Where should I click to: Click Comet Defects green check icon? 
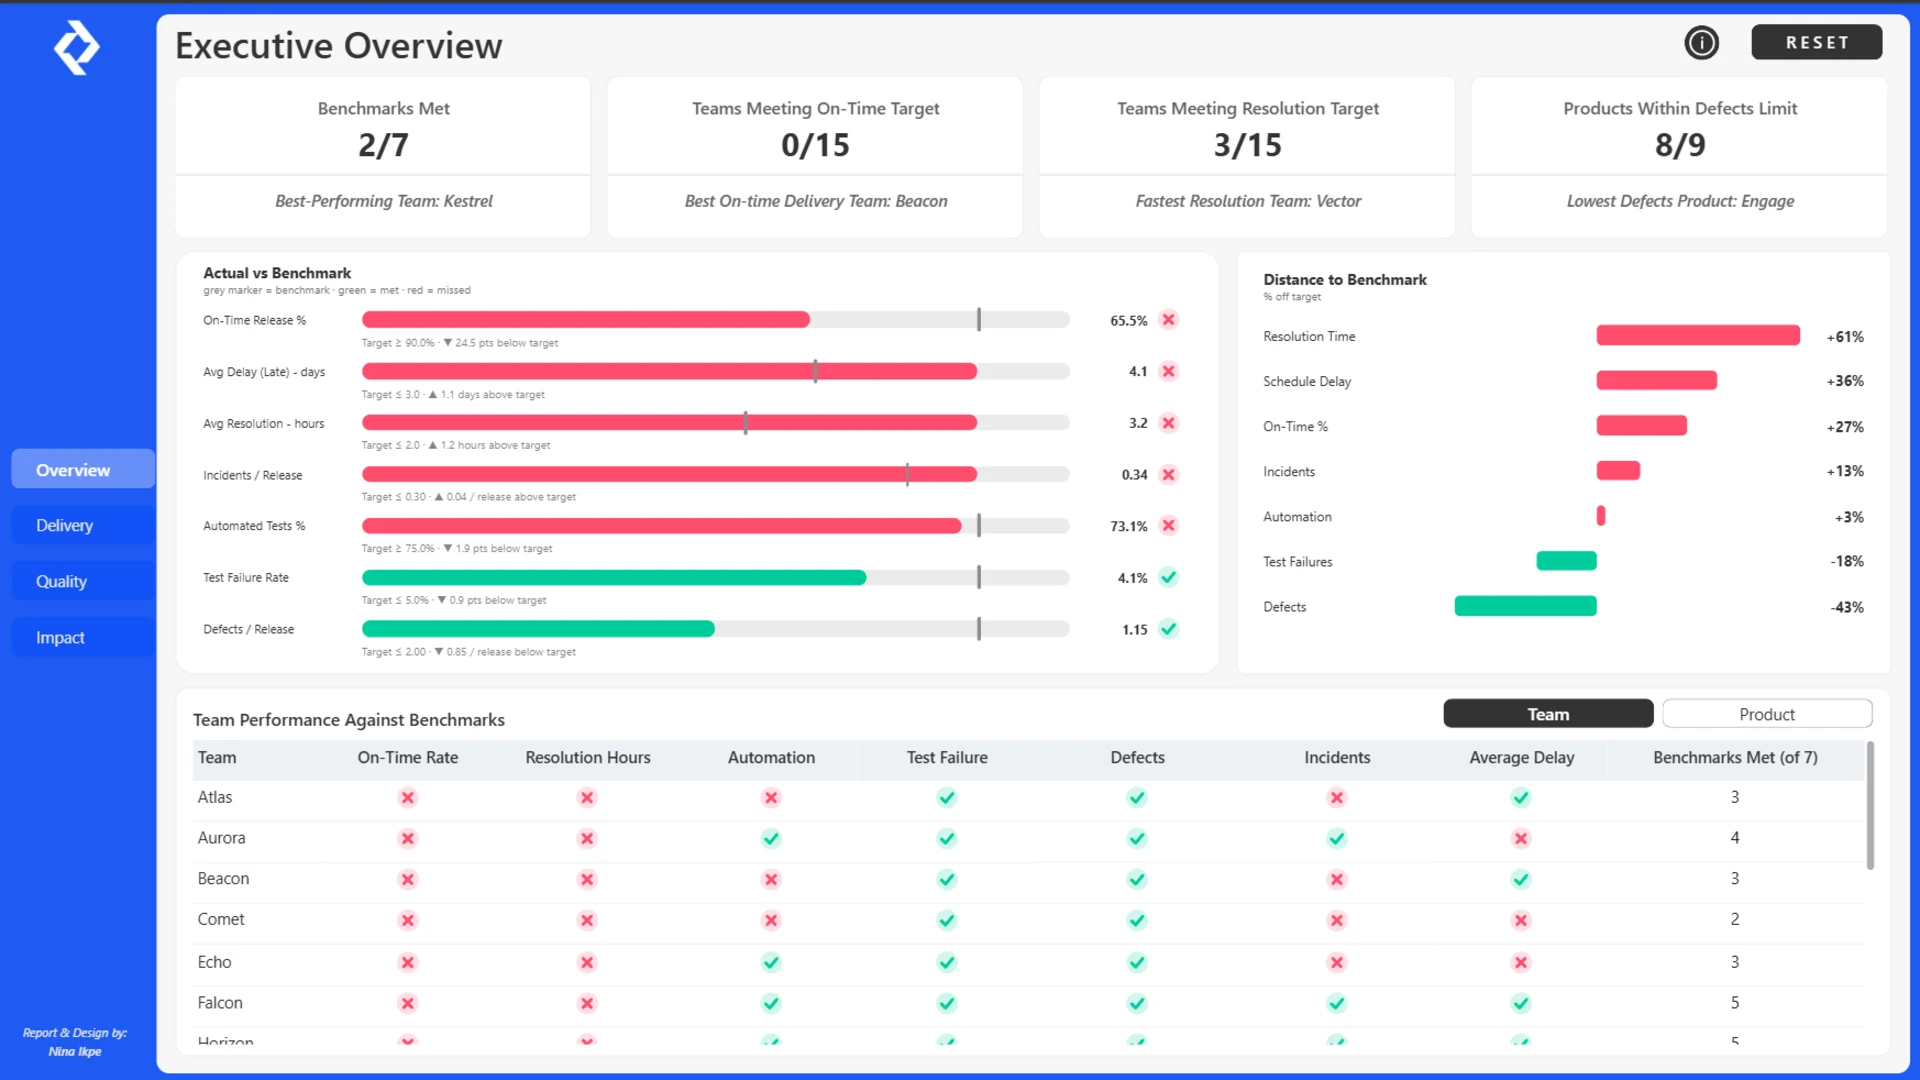point(1137,920)
